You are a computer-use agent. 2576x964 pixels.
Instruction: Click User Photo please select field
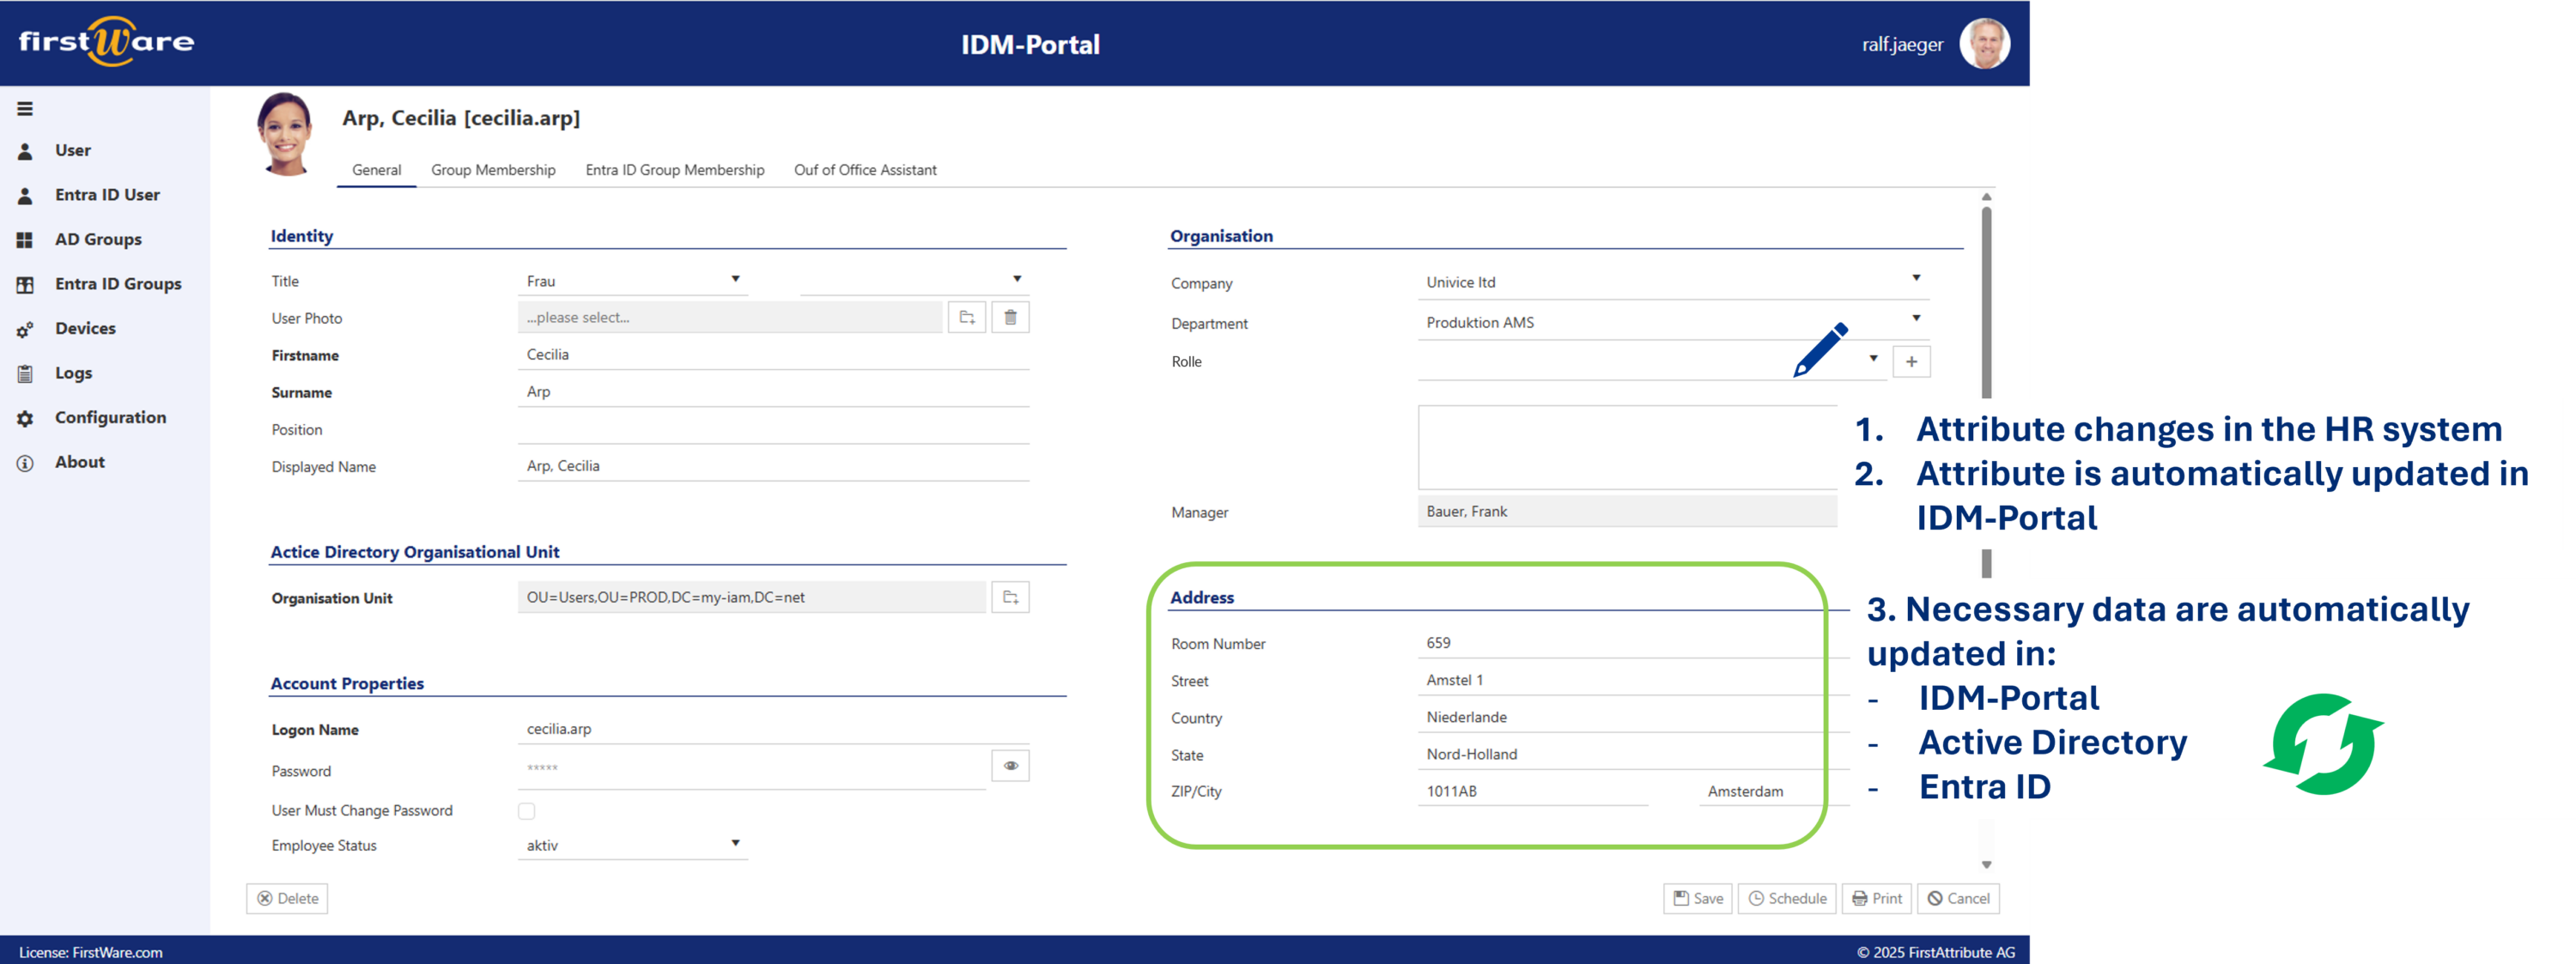(x=730, y=317)
